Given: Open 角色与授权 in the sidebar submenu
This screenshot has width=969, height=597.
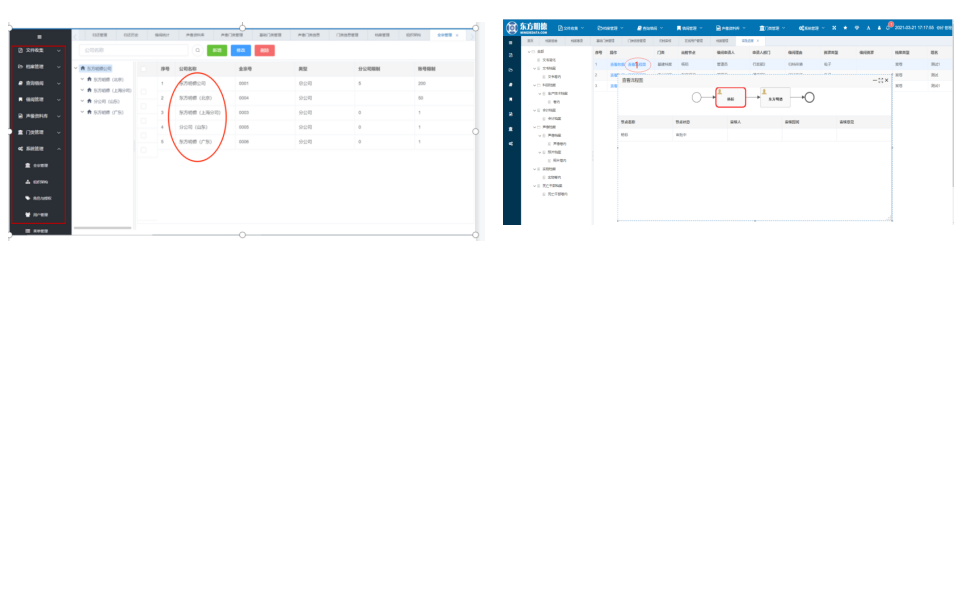Looking at the screenshot, I should click(40, 198).
